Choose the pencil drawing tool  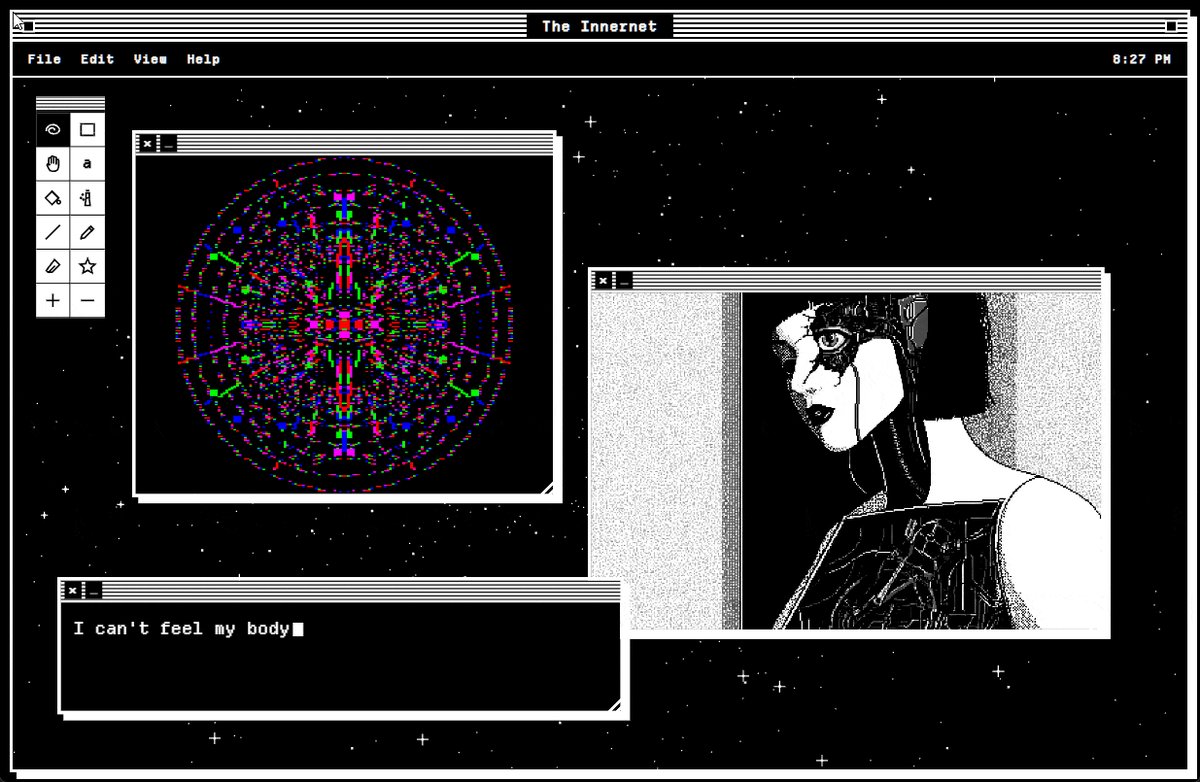88,232
